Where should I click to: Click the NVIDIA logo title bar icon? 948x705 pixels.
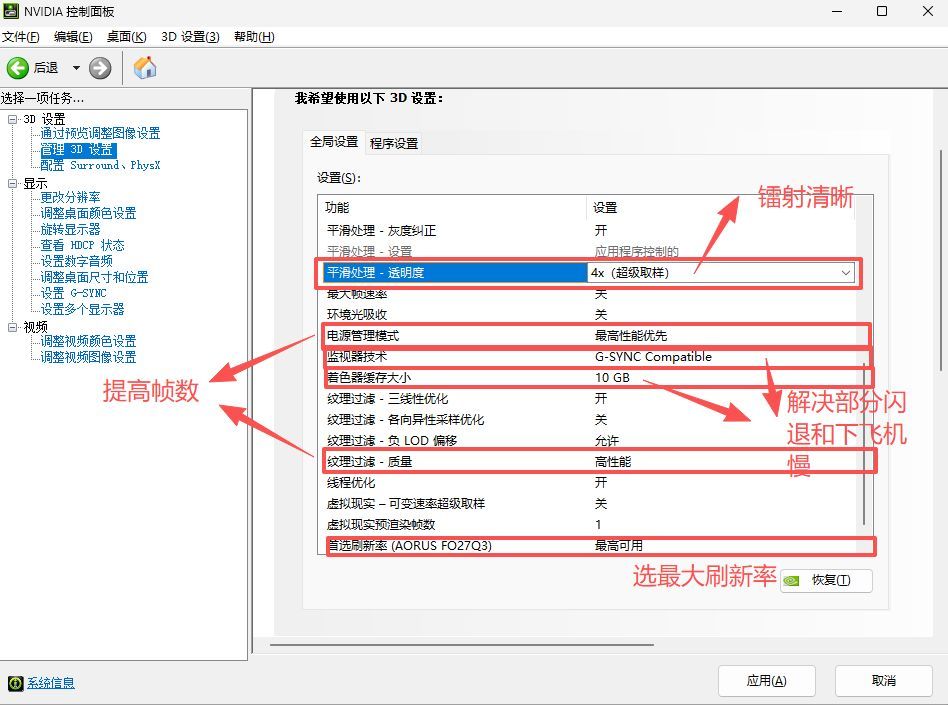pos(11,11)
